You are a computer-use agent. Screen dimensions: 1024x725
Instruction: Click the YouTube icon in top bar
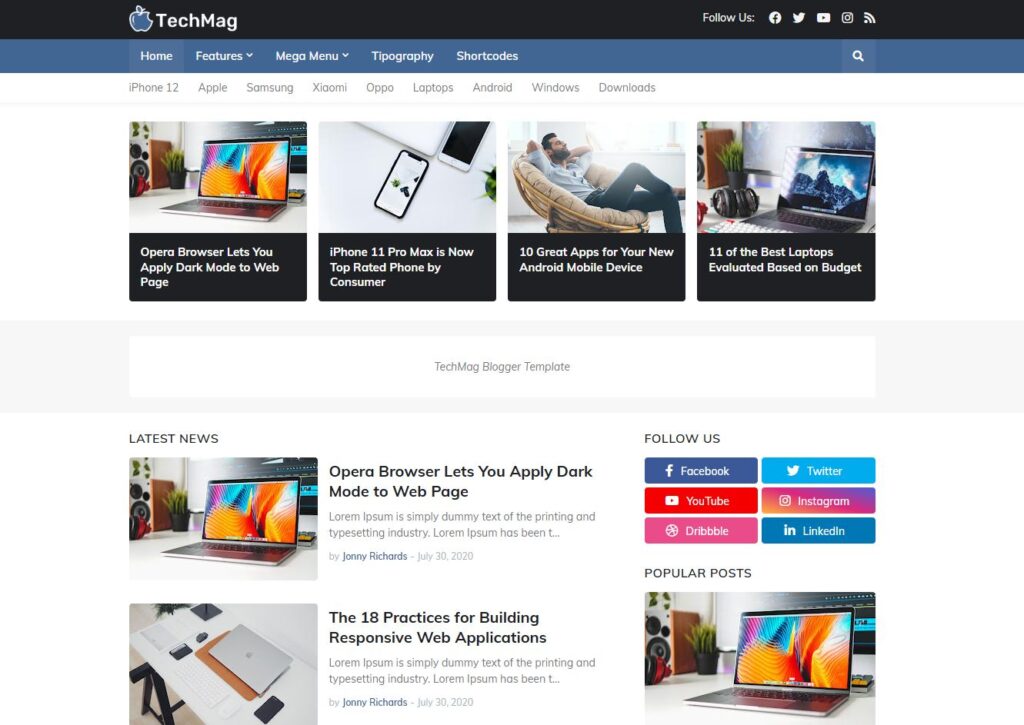pos(823,18)
